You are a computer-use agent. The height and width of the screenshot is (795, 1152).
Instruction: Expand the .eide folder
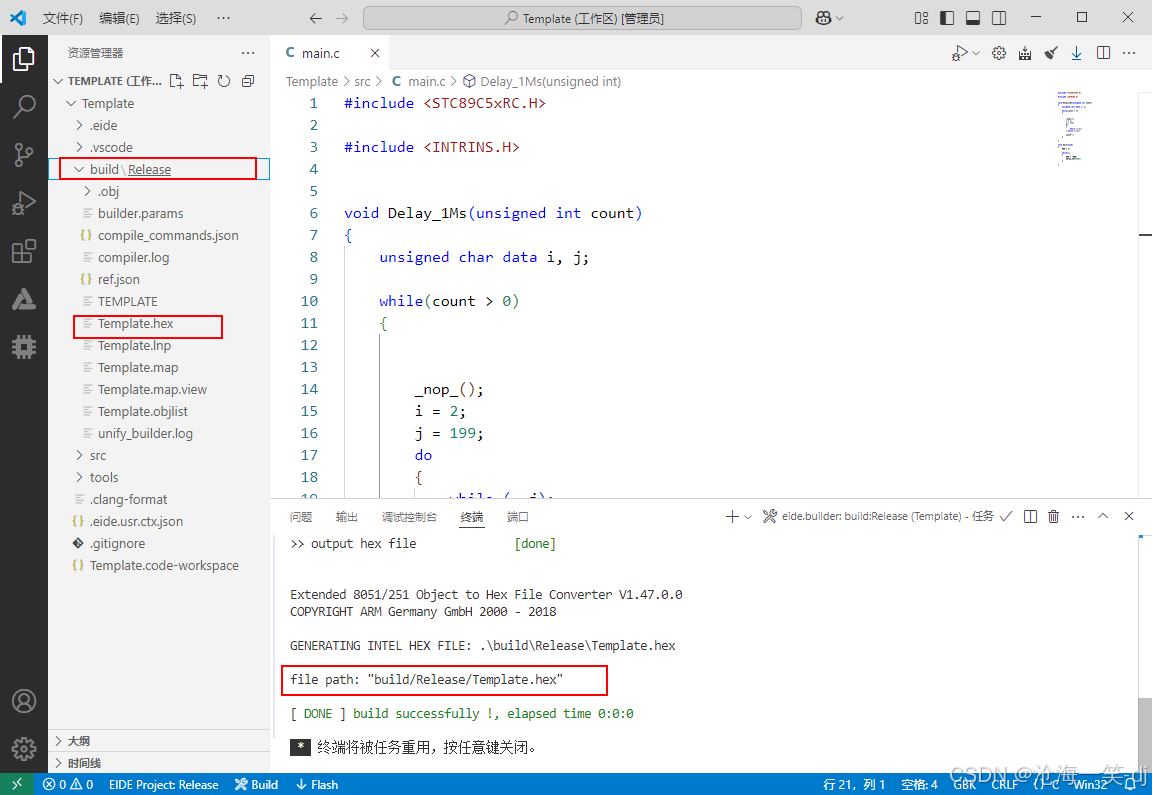click(x=79, y=126)
